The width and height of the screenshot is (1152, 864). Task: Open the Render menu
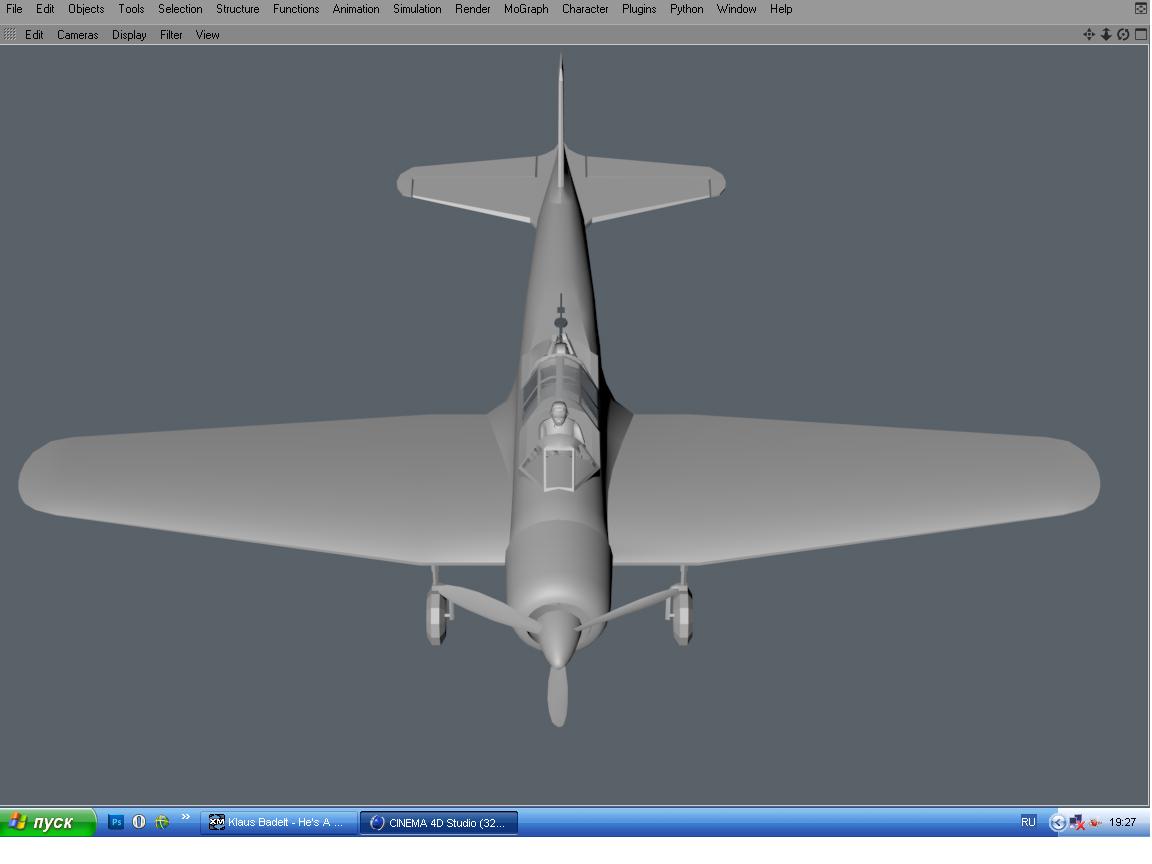[x=472, y=9]
